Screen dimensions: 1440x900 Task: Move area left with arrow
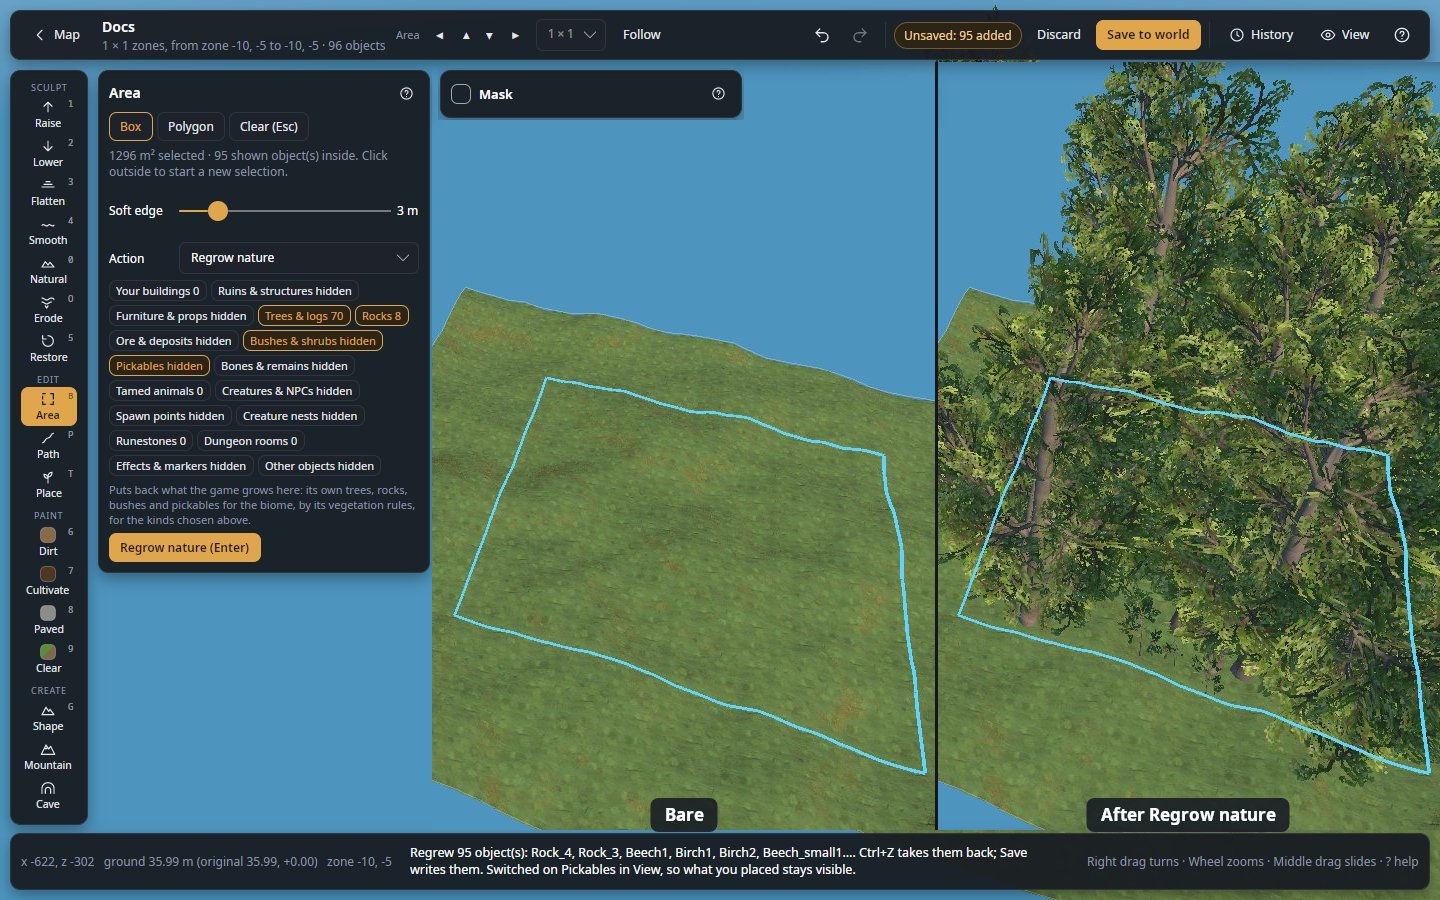[440, 35]
